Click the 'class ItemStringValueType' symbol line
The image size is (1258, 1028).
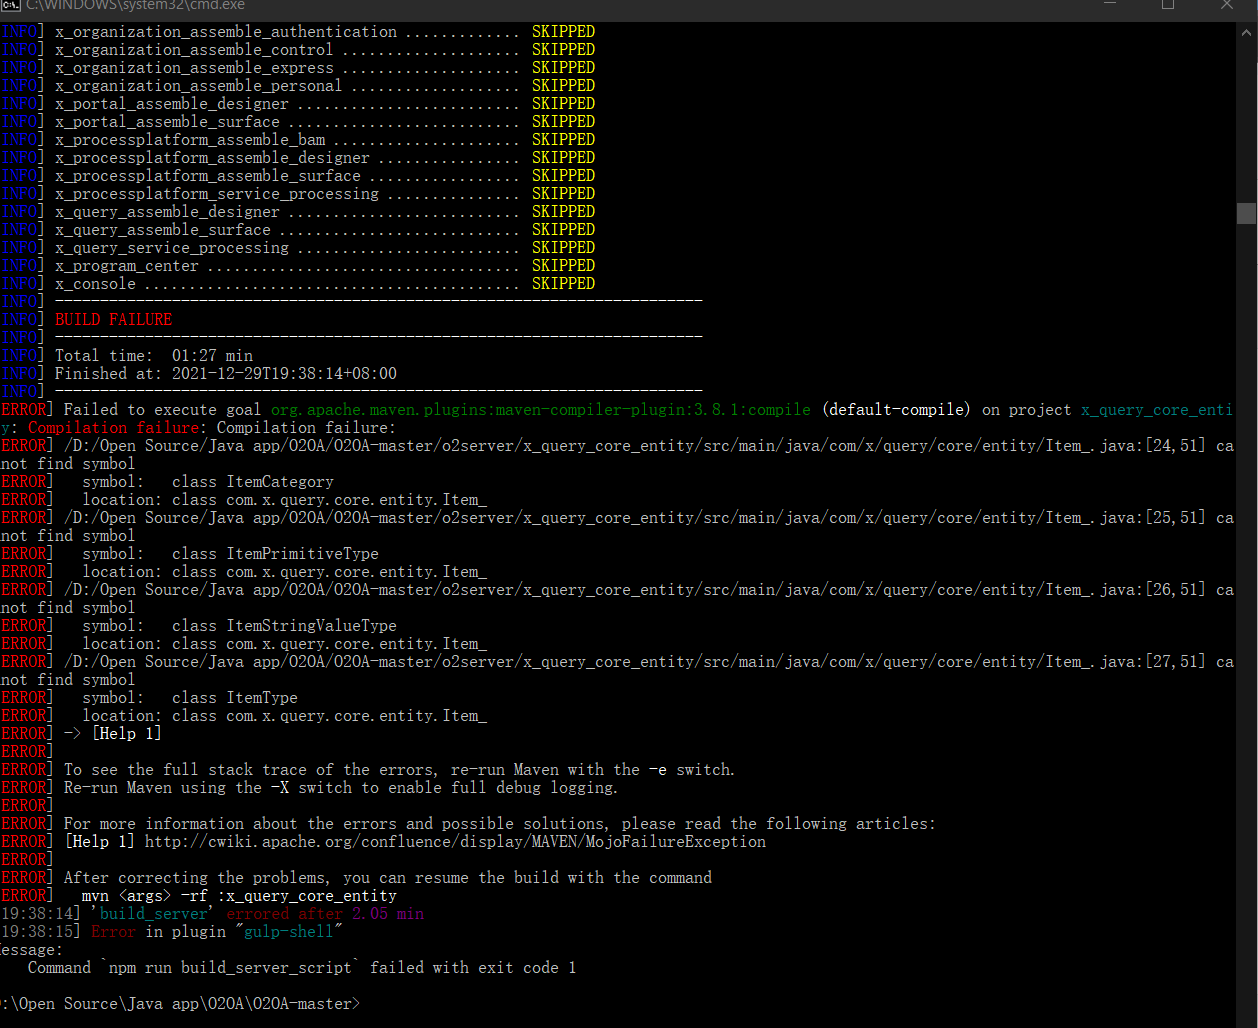click(284, 626)
